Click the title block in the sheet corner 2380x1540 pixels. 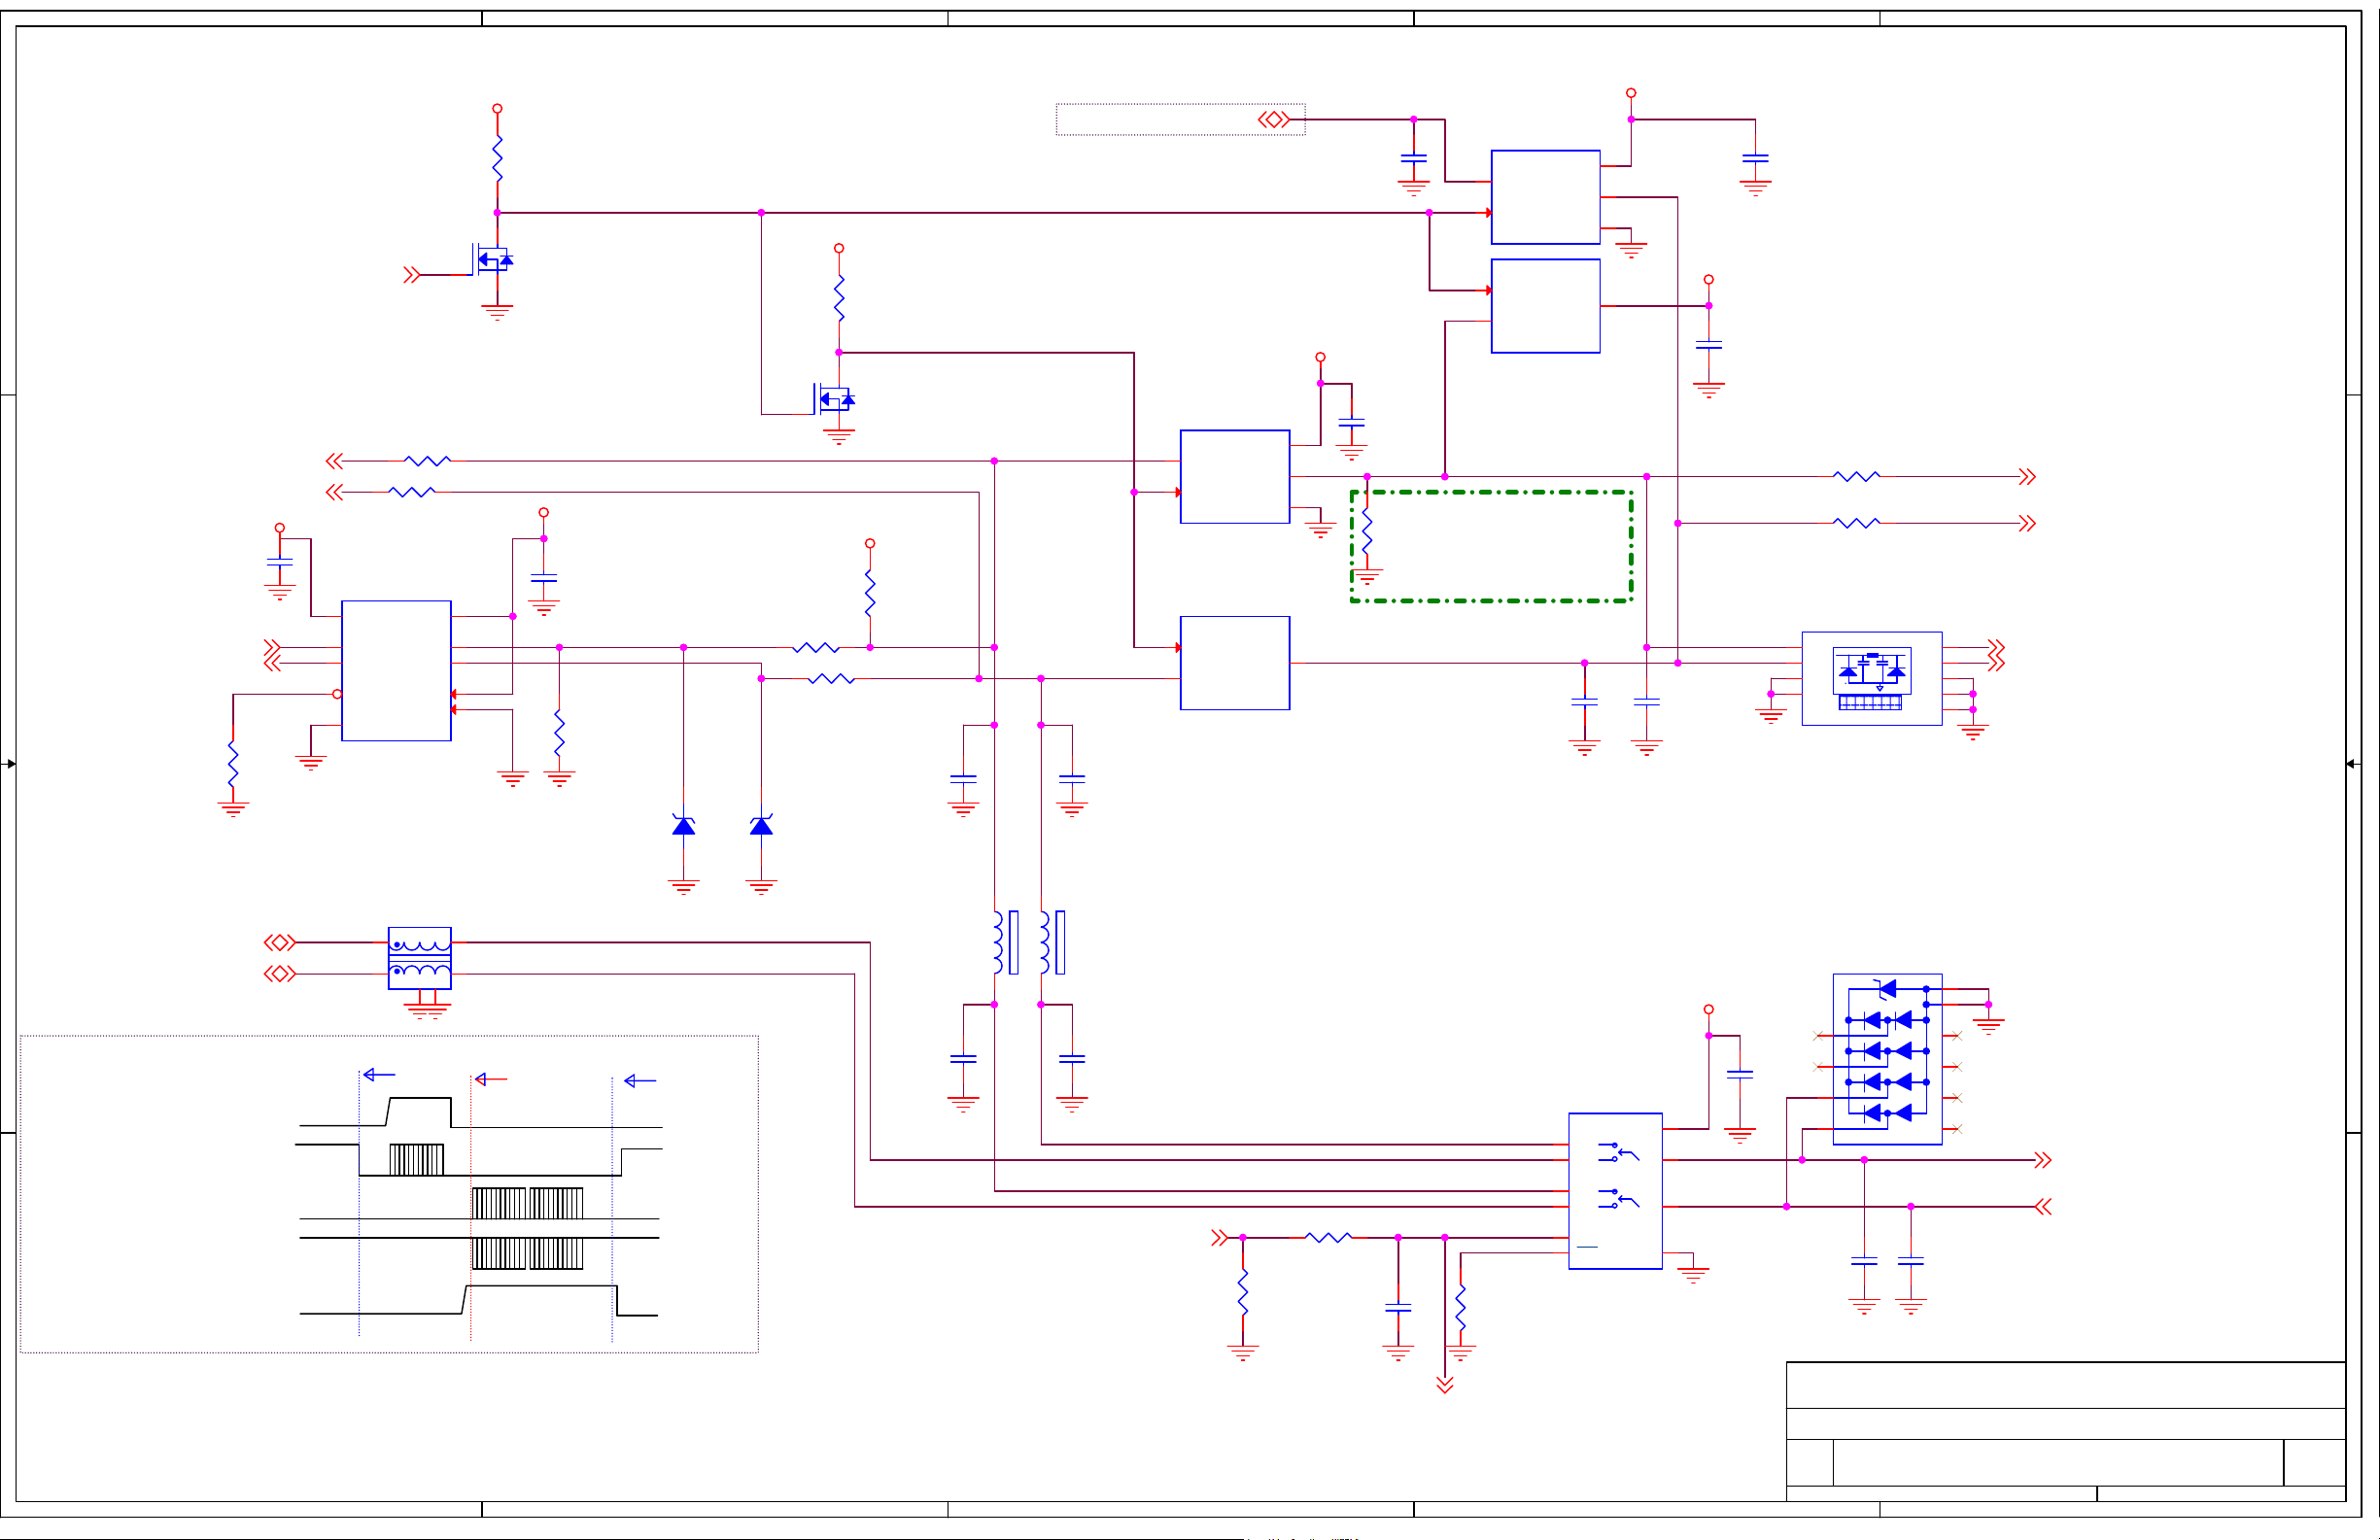[2066, 1431]
